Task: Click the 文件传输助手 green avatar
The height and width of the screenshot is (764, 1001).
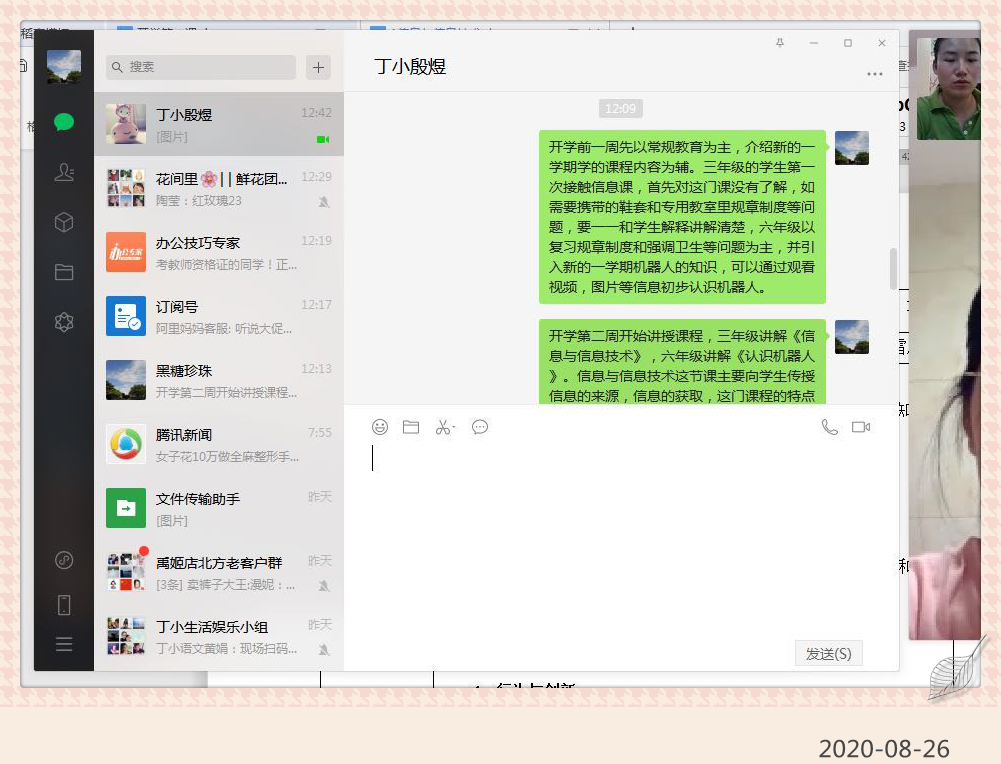Action: click(x=126, y=508)
